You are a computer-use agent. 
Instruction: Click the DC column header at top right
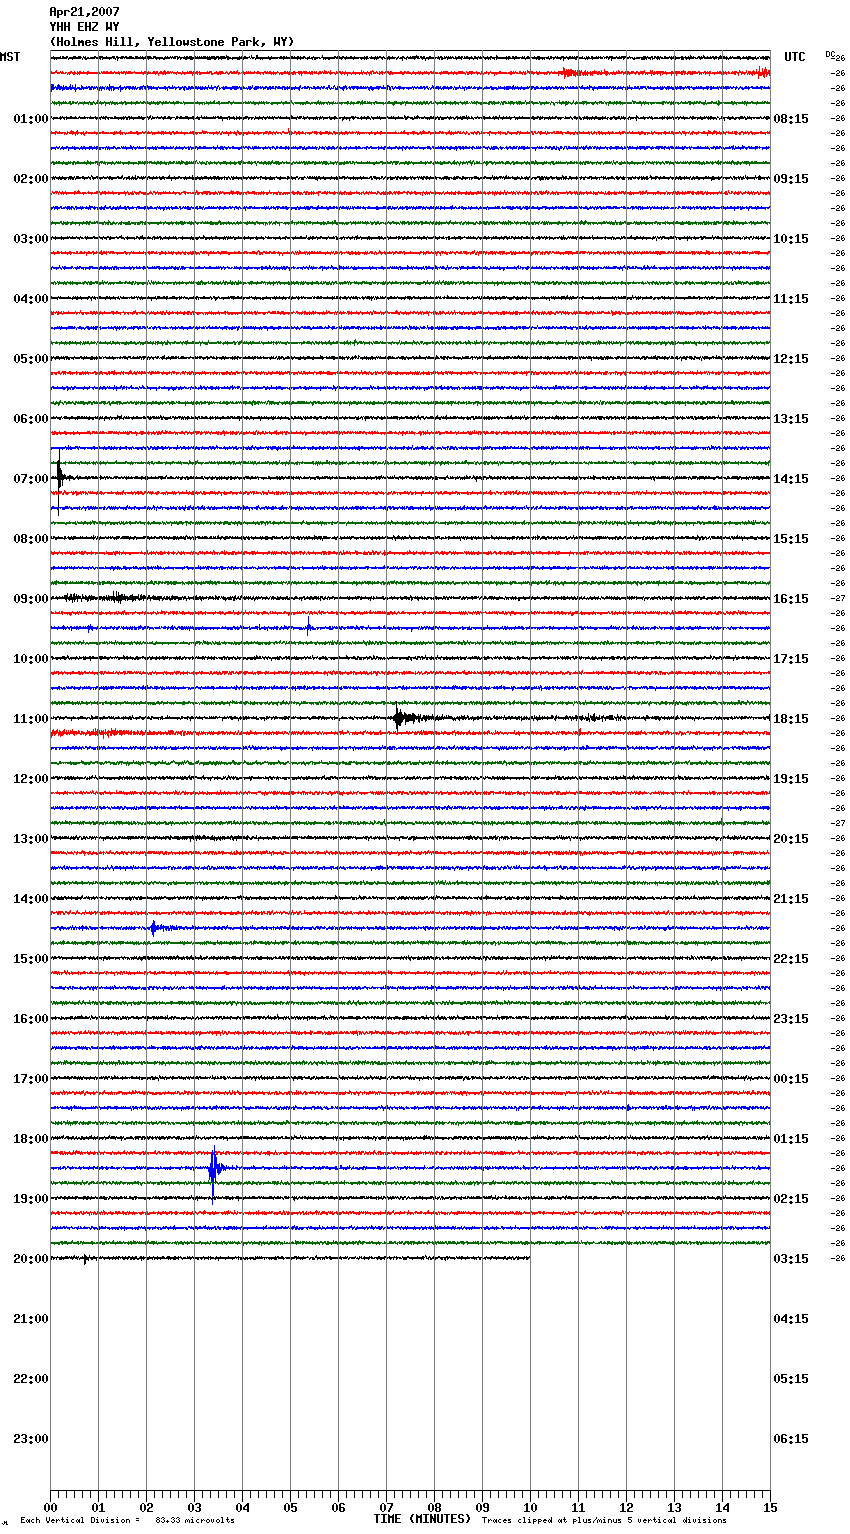[x=830, y=54]
